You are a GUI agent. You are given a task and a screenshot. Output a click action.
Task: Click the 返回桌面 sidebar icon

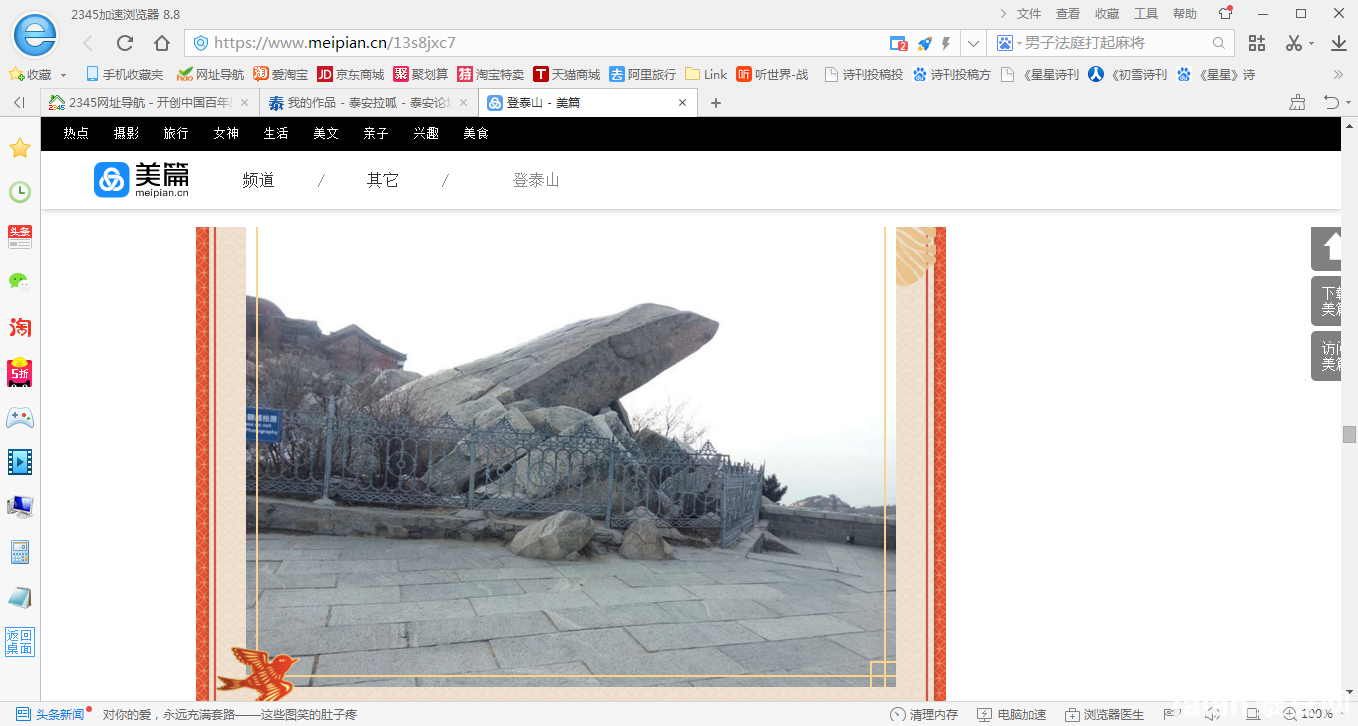click(20, 642)
